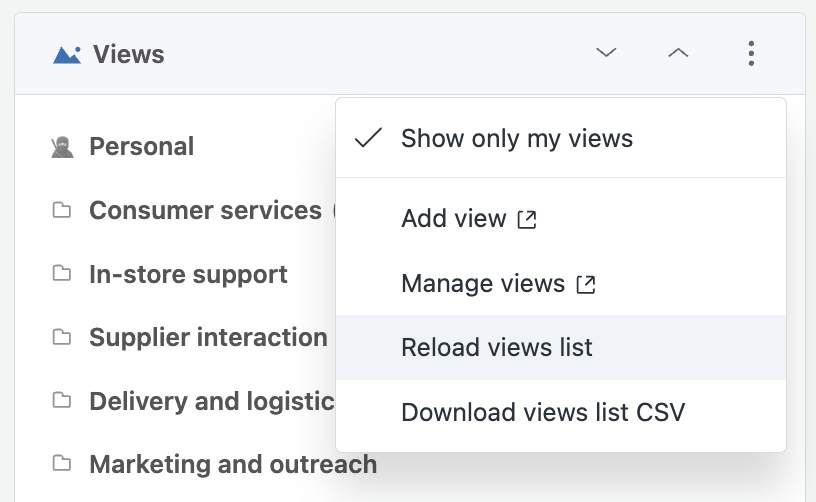Click the Supplier interaction folder icon

click(x=62, y=337)
